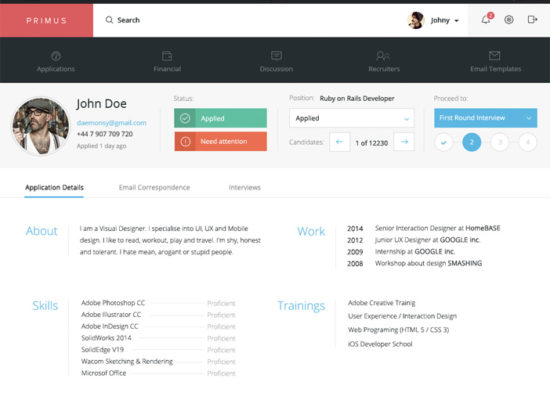Click into the Search field
The image size is (550, 400).
(x=128, y=20)
